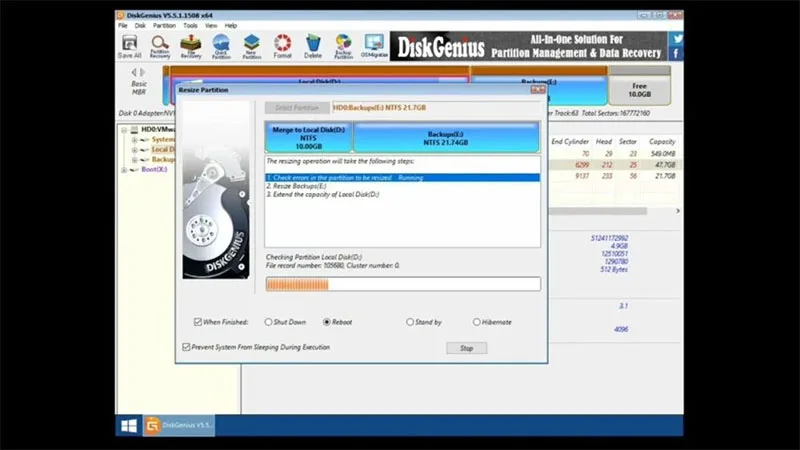Expand the Backups tree node
The image size is (800, 450).
click(x=135, y=160)
